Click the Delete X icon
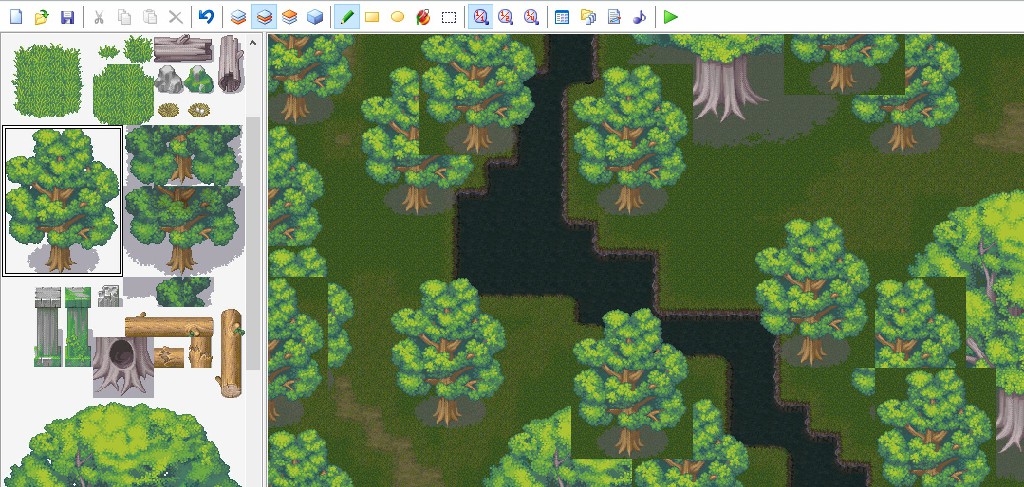The image size is (1024, 487). coord(176,17)
